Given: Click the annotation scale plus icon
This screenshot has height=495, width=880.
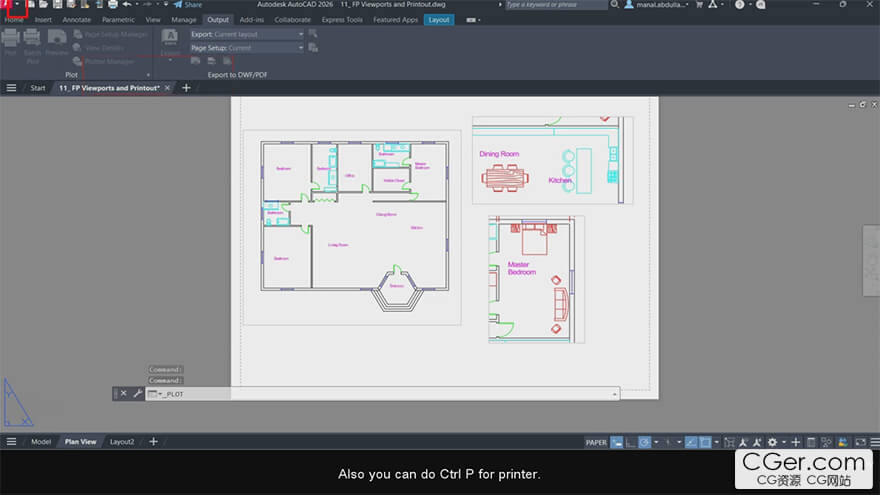Looking at the screenshot, I should [795, 442].
